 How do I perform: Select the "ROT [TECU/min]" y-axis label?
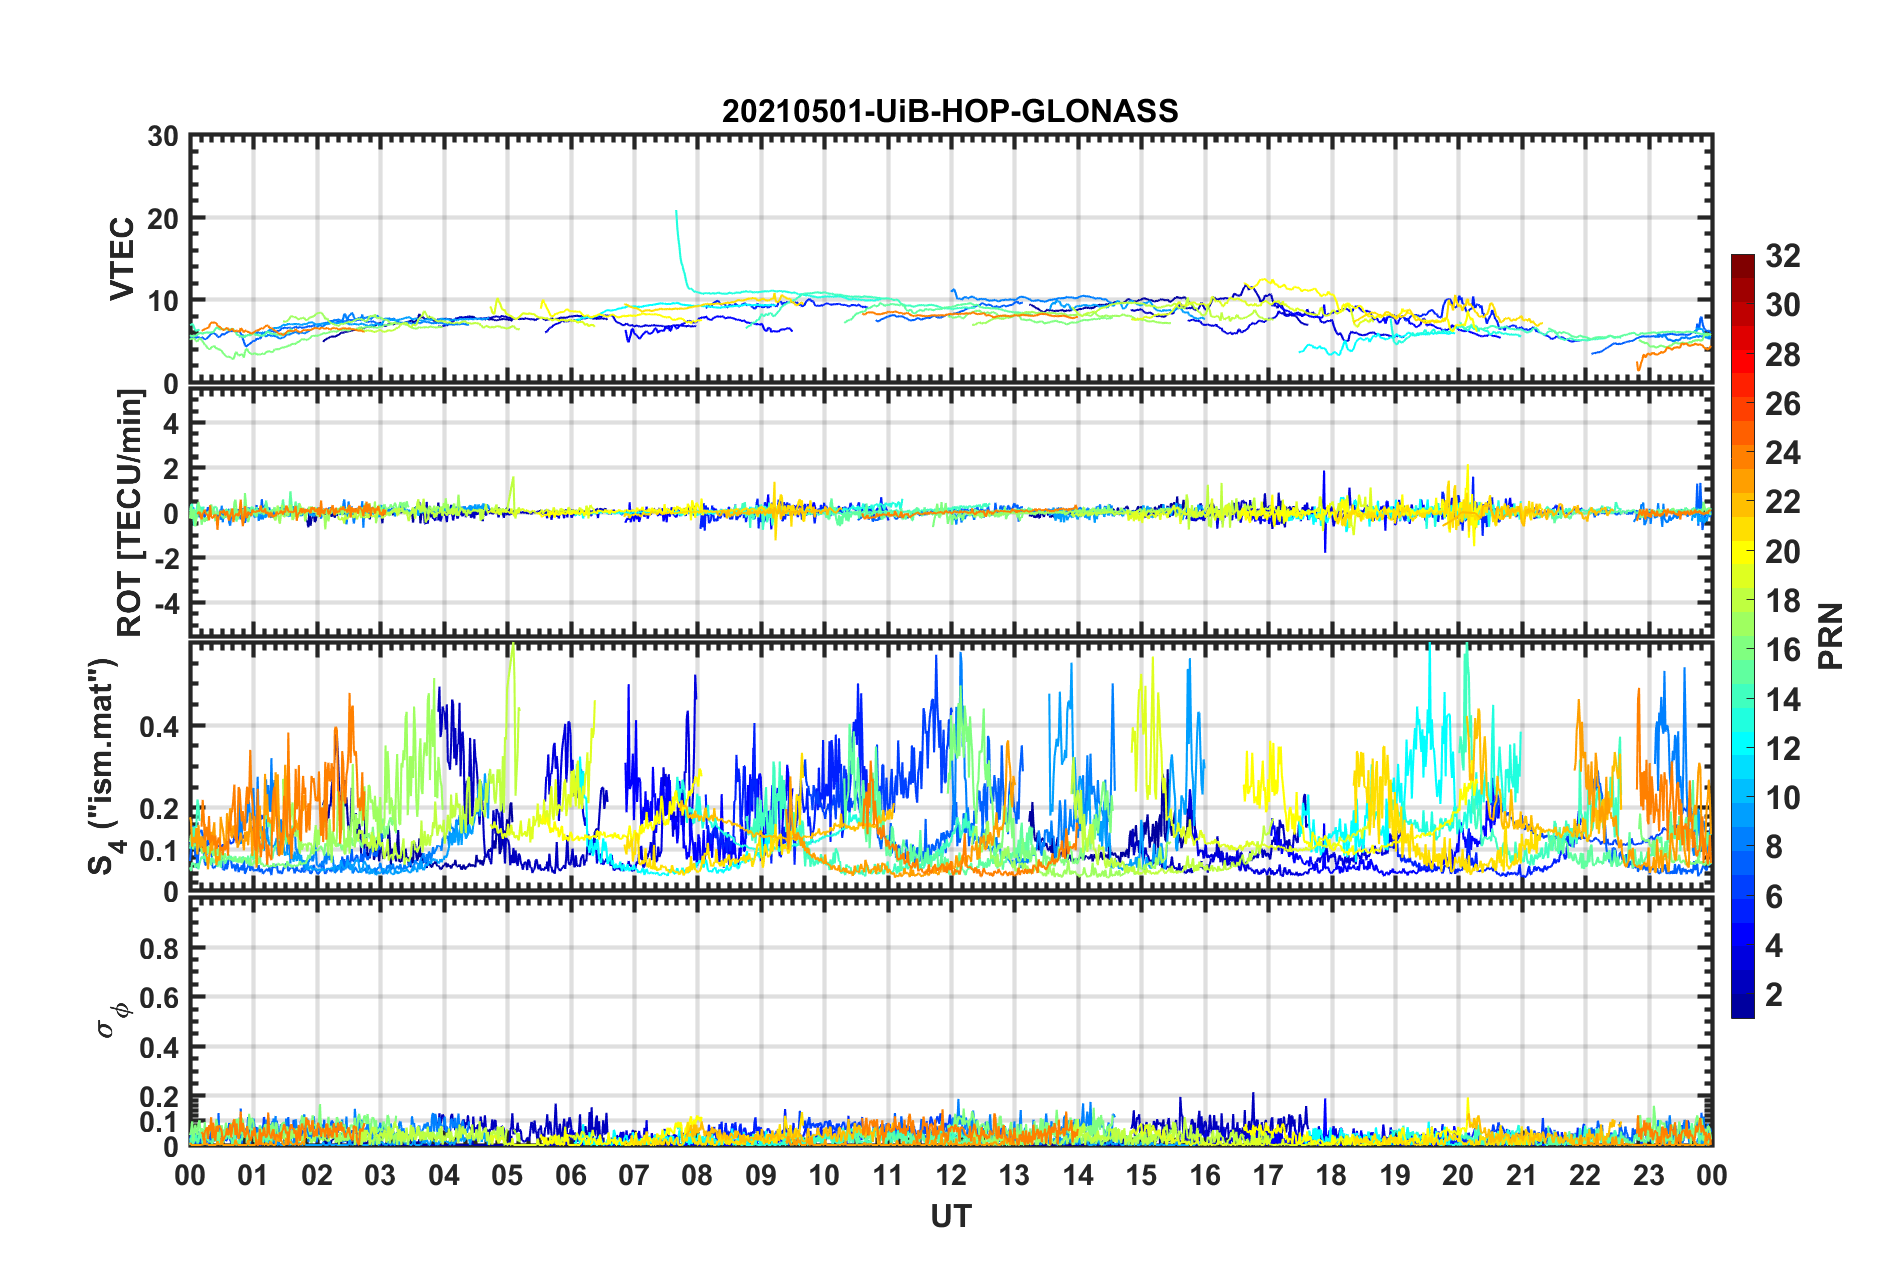click(130, 513)
